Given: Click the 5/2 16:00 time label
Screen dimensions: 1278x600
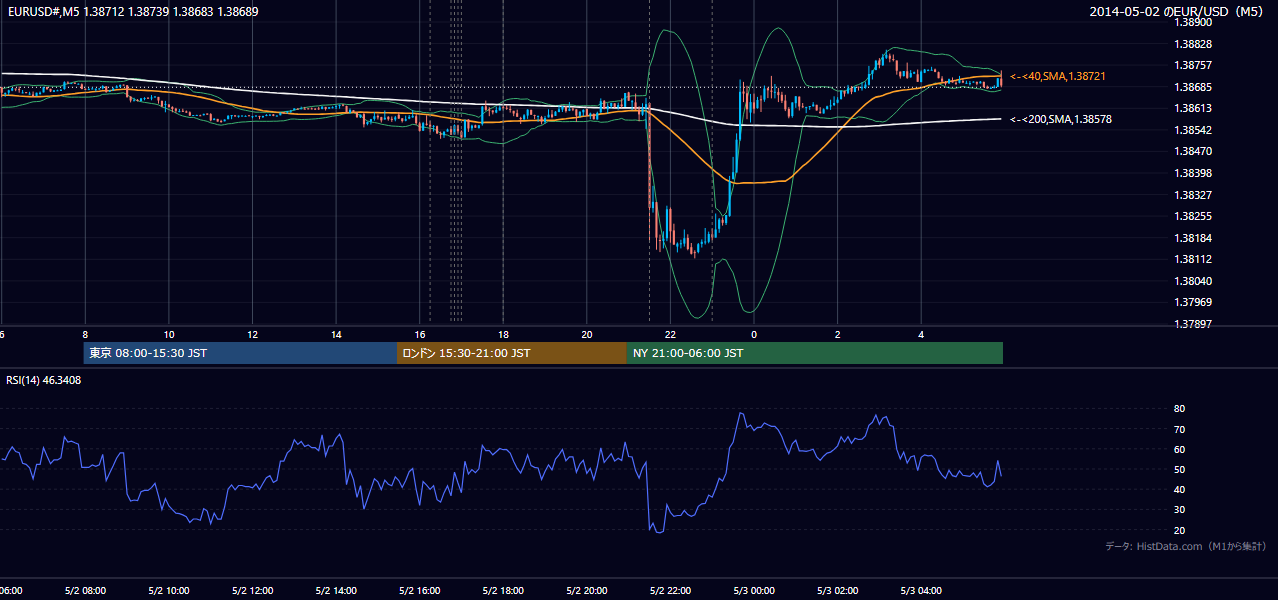Looking at the screenshot, I should (x=420, y=591).
